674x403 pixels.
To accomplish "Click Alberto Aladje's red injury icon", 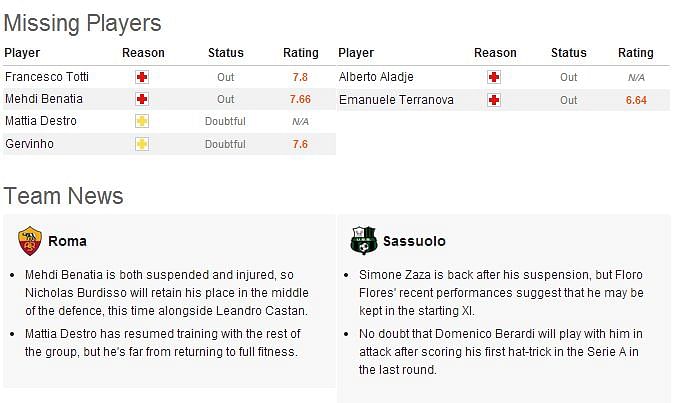I will (494, 77).
